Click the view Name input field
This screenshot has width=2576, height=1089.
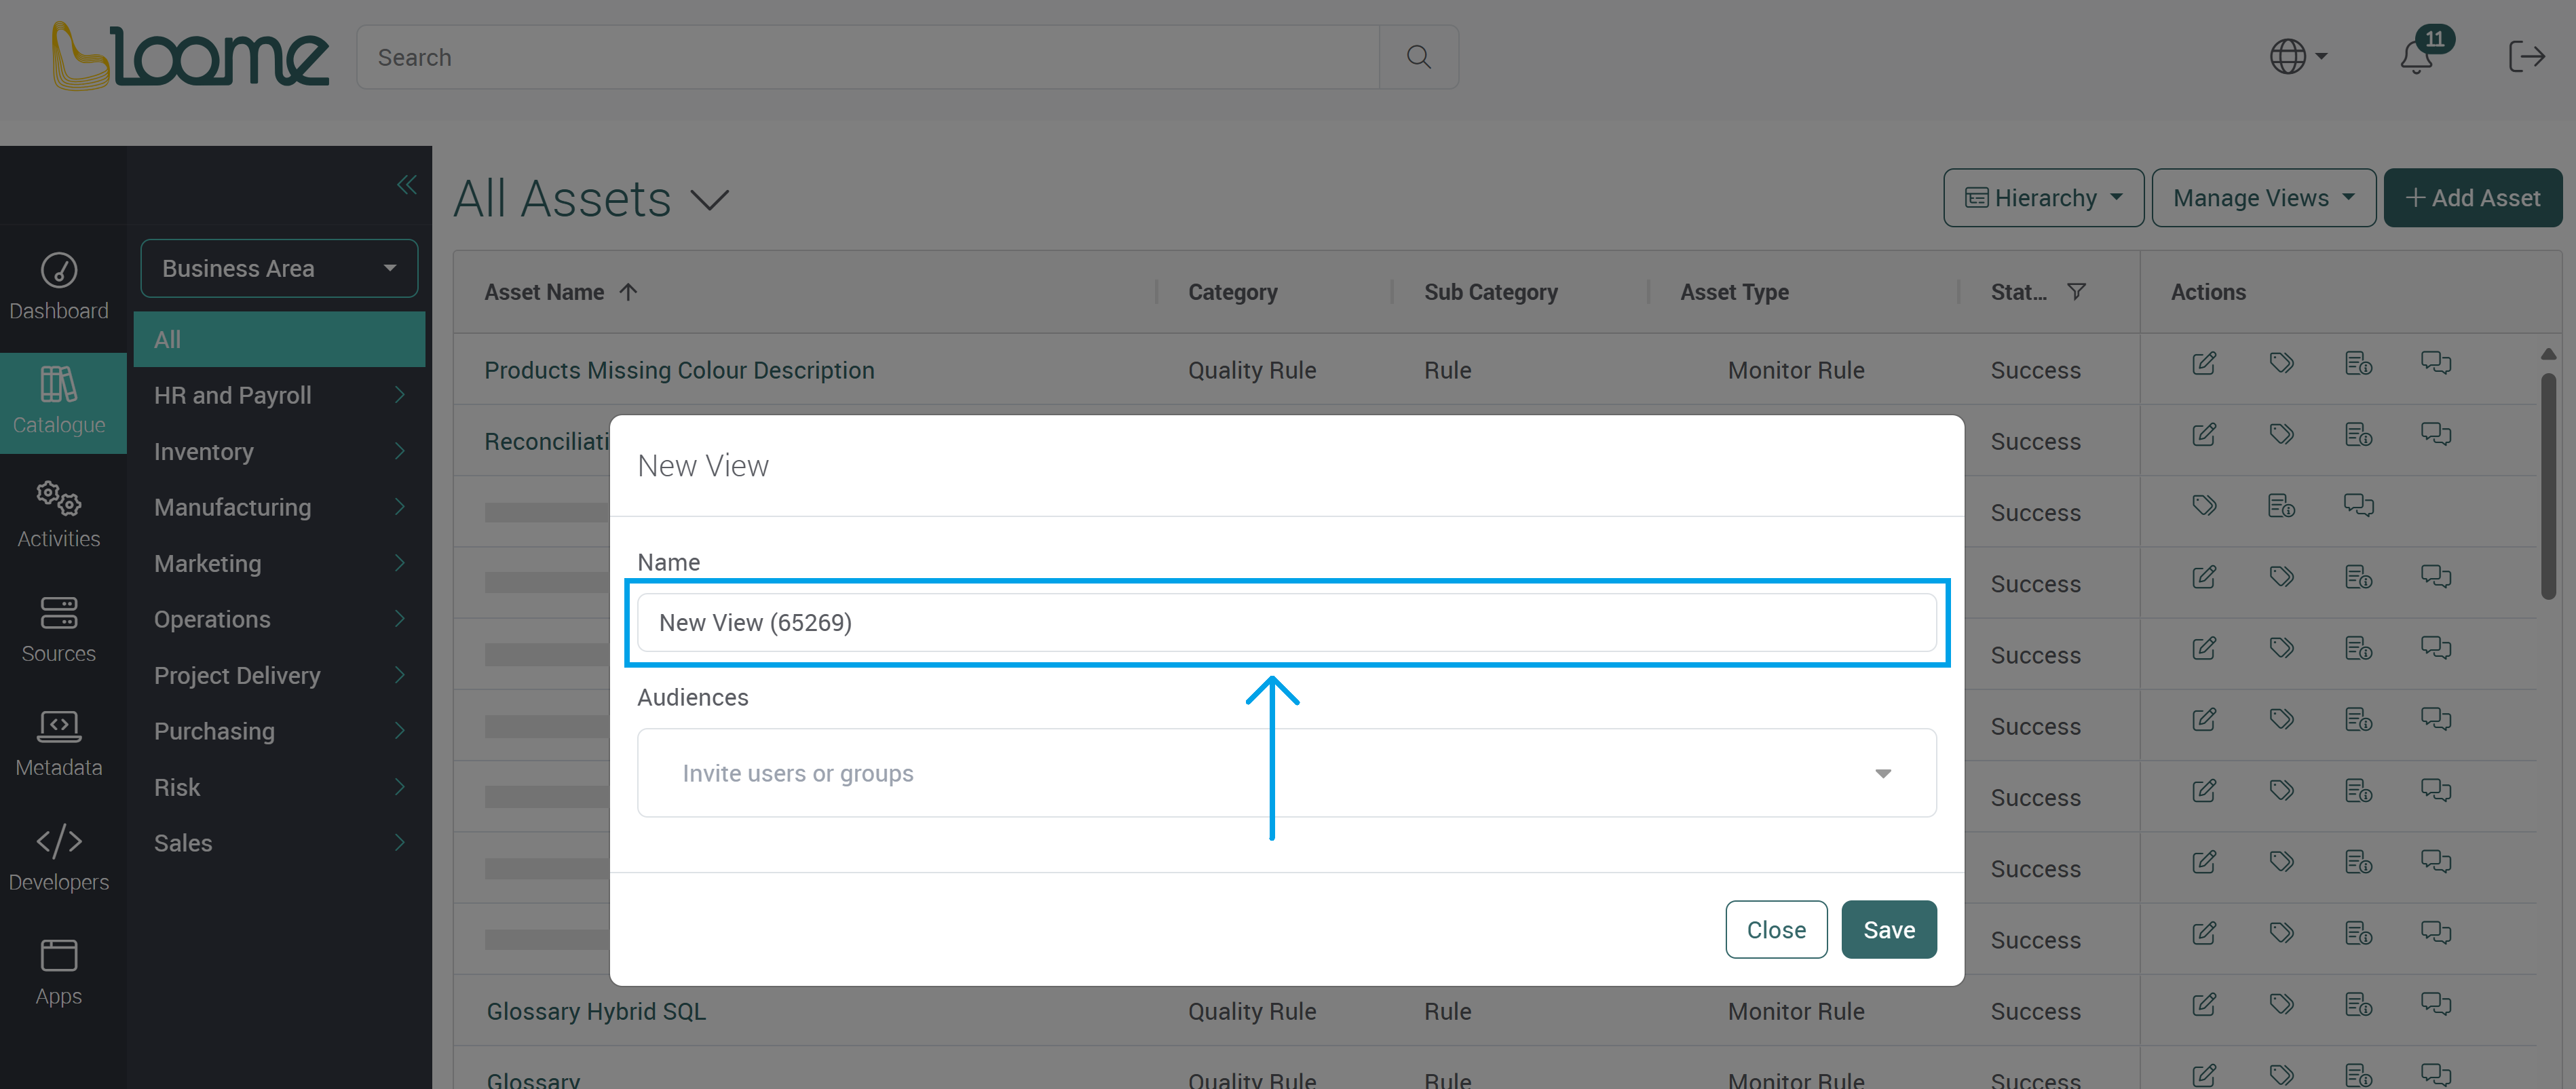[1286, 622]
